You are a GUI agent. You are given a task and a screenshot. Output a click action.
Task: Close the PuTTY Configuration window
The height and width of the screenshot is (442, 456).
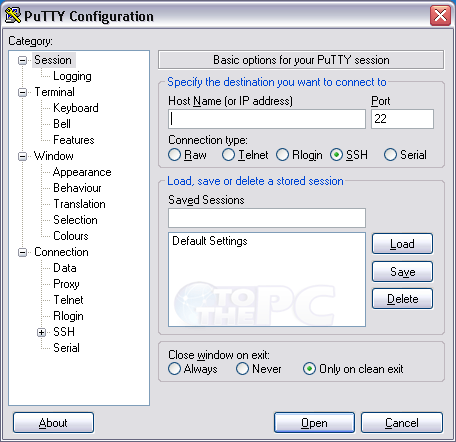point(440,15)
